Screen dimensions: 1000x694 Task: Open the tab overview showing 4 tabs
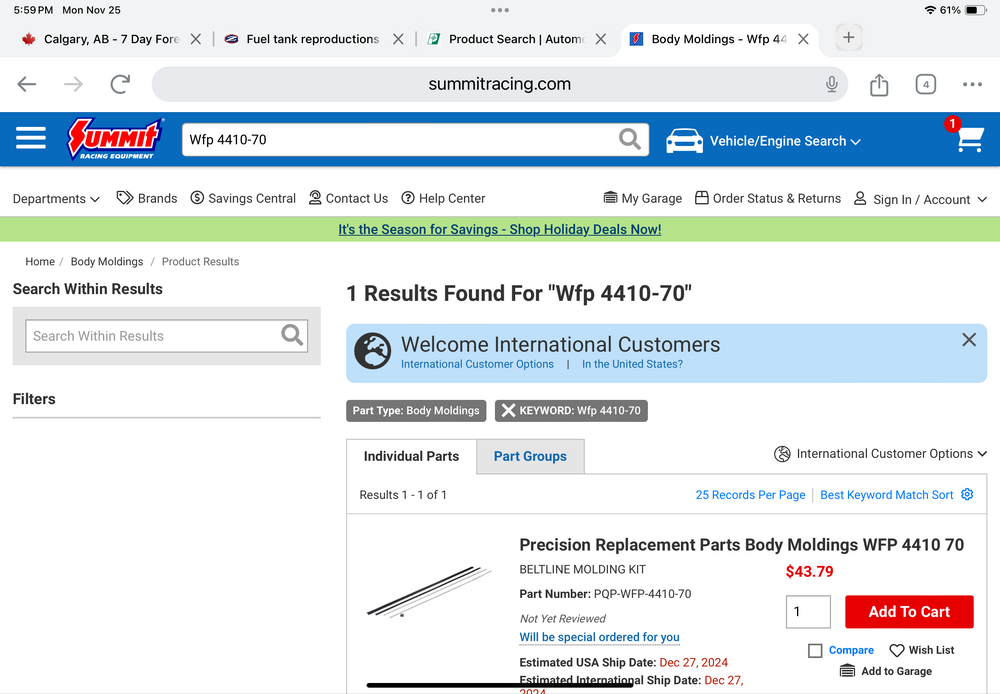coord(925,84)
